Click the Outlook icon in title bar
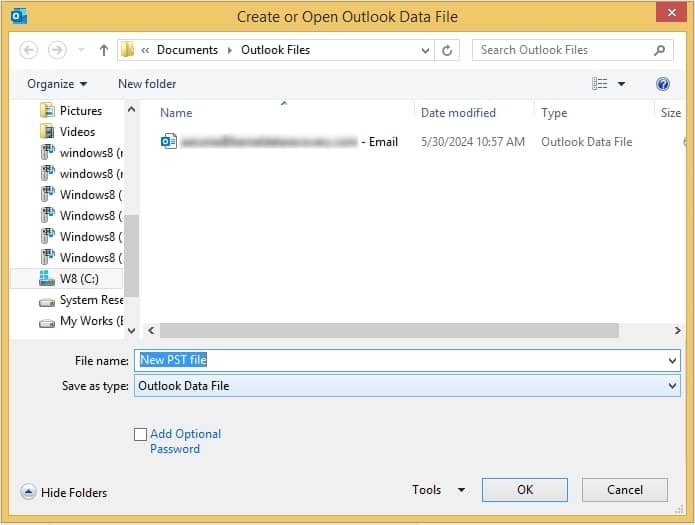Viewport: 695px width, 525px height. (19, 16)
